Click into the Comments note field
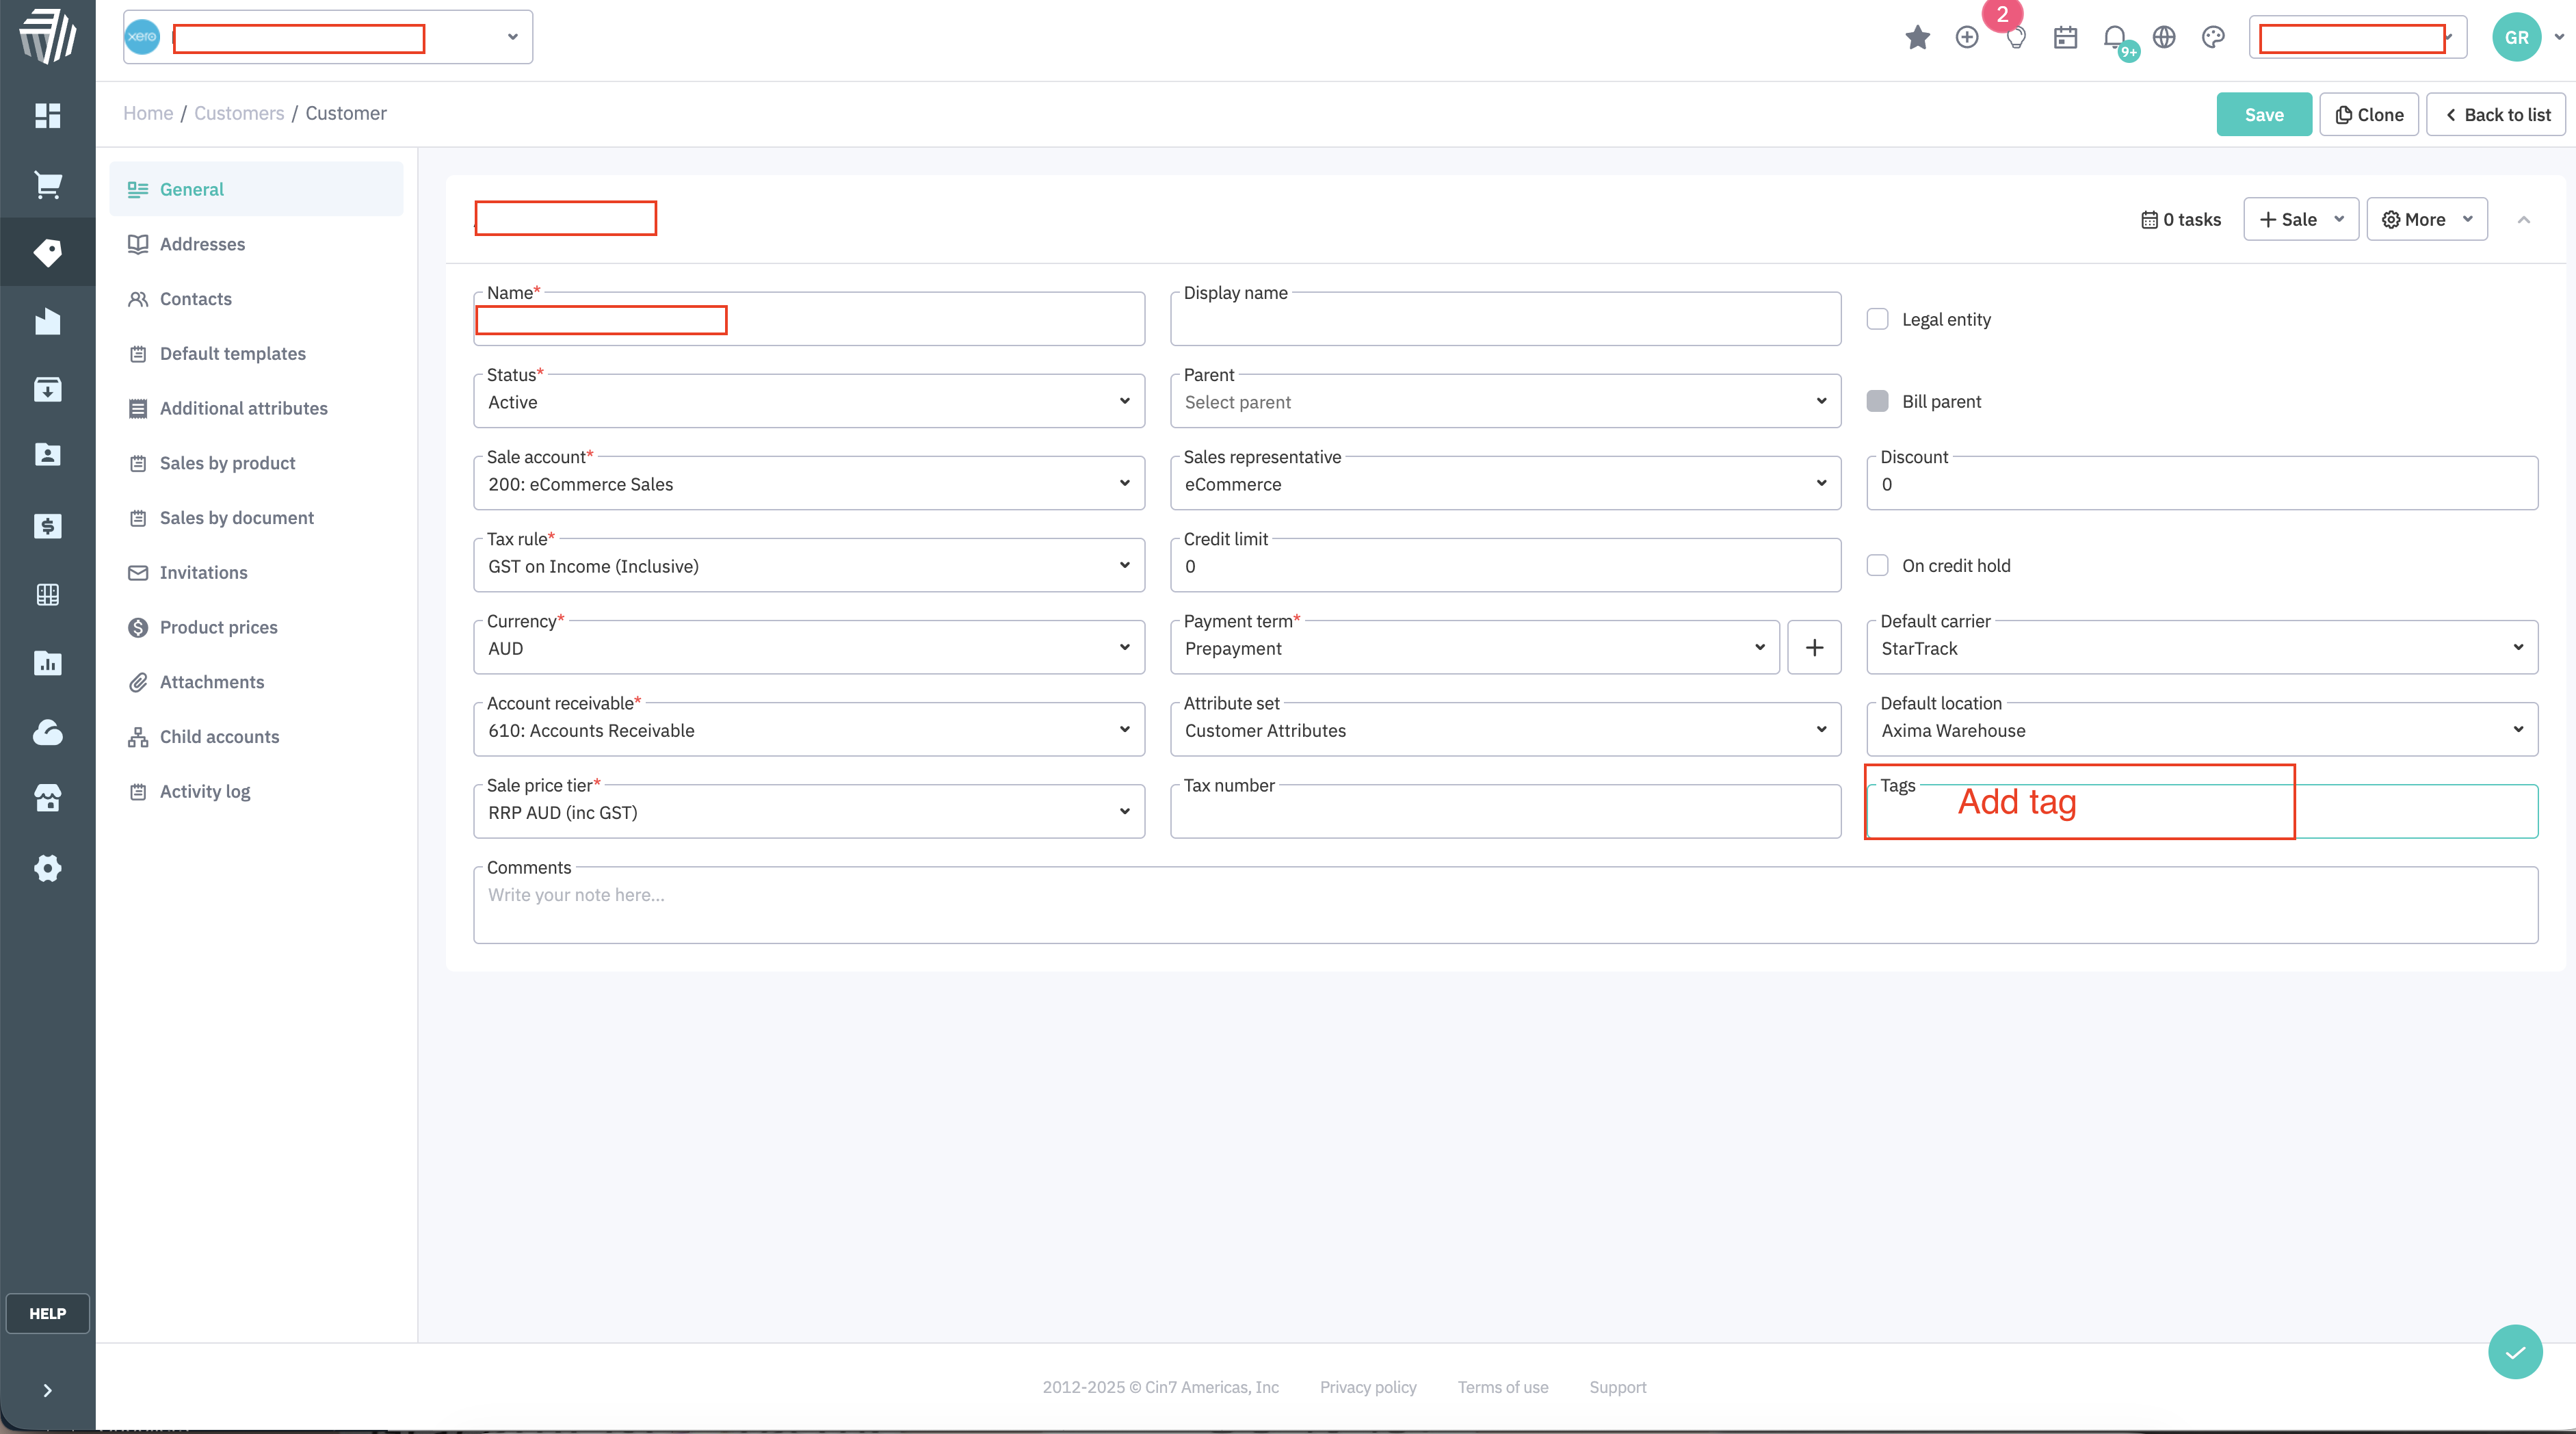 (x=1504, y=905)
